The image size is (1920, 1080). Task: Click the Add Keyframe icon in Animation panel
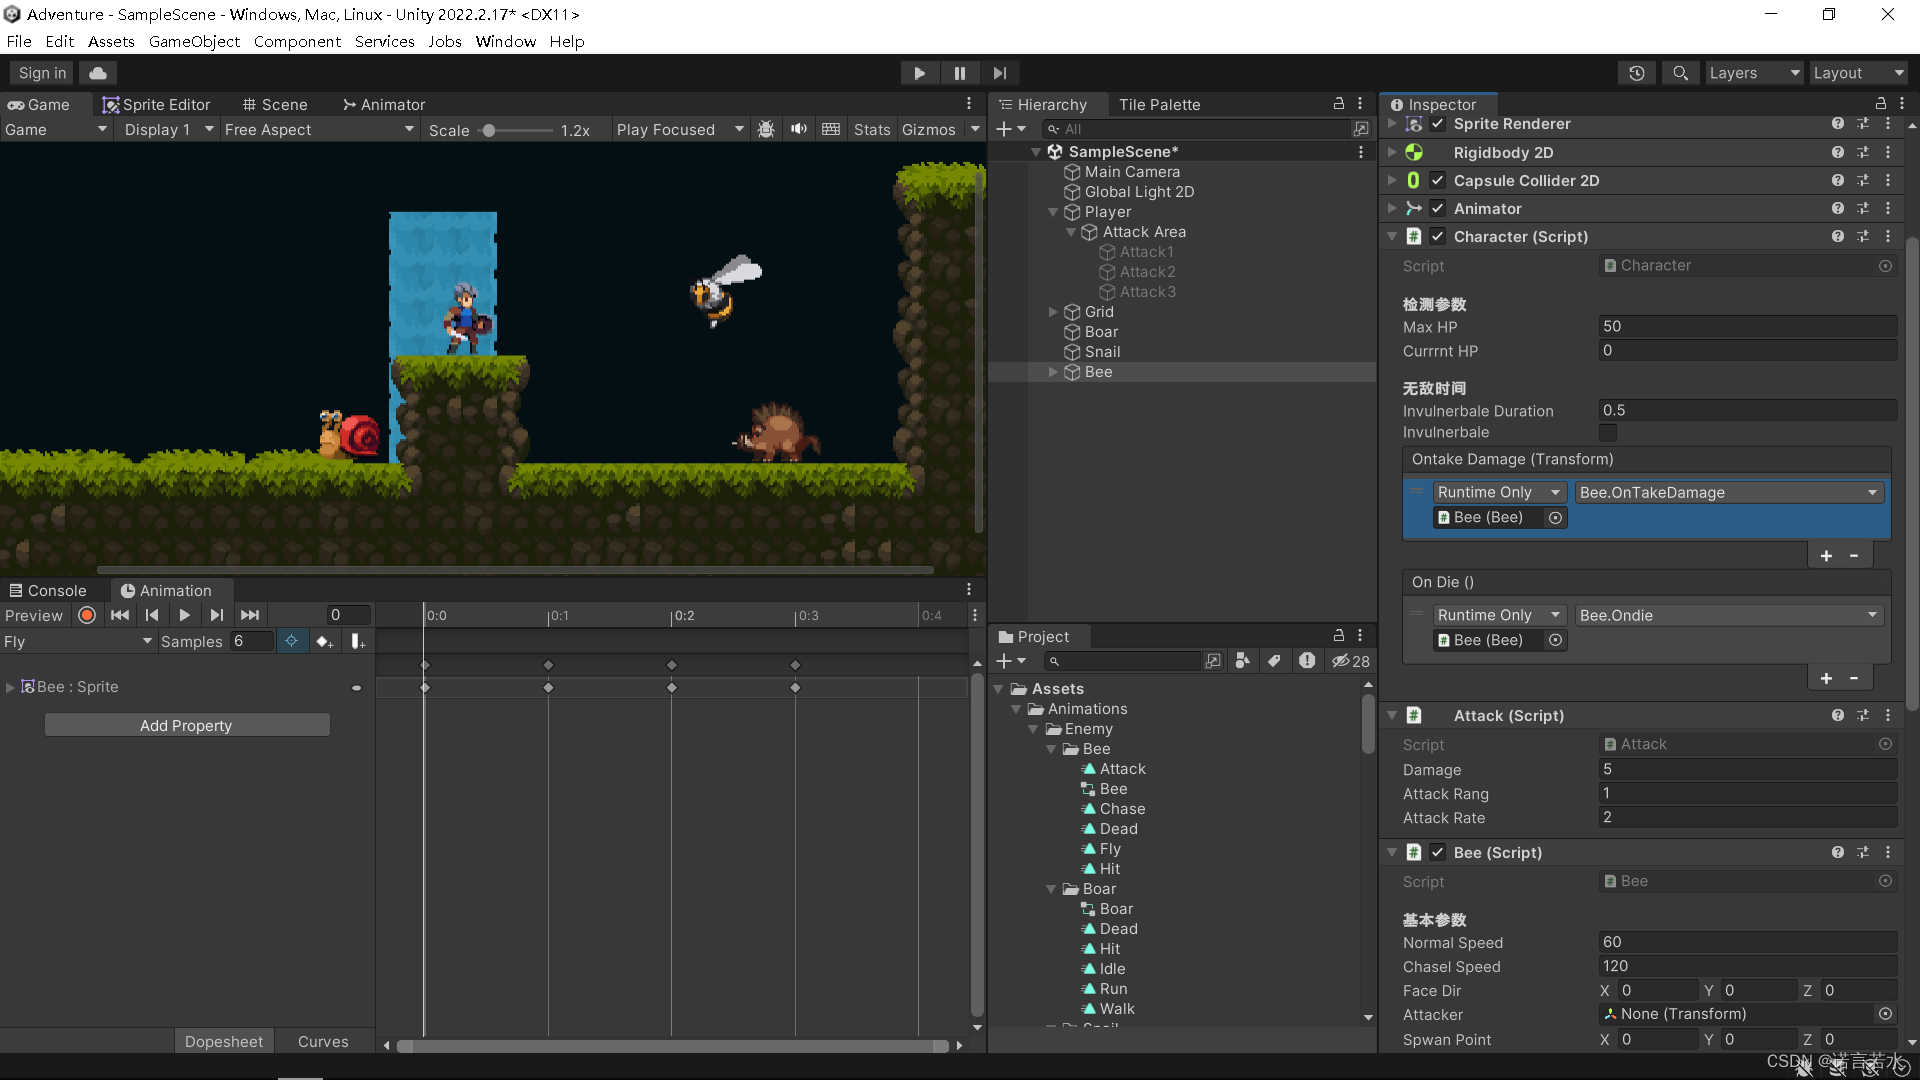324,641
